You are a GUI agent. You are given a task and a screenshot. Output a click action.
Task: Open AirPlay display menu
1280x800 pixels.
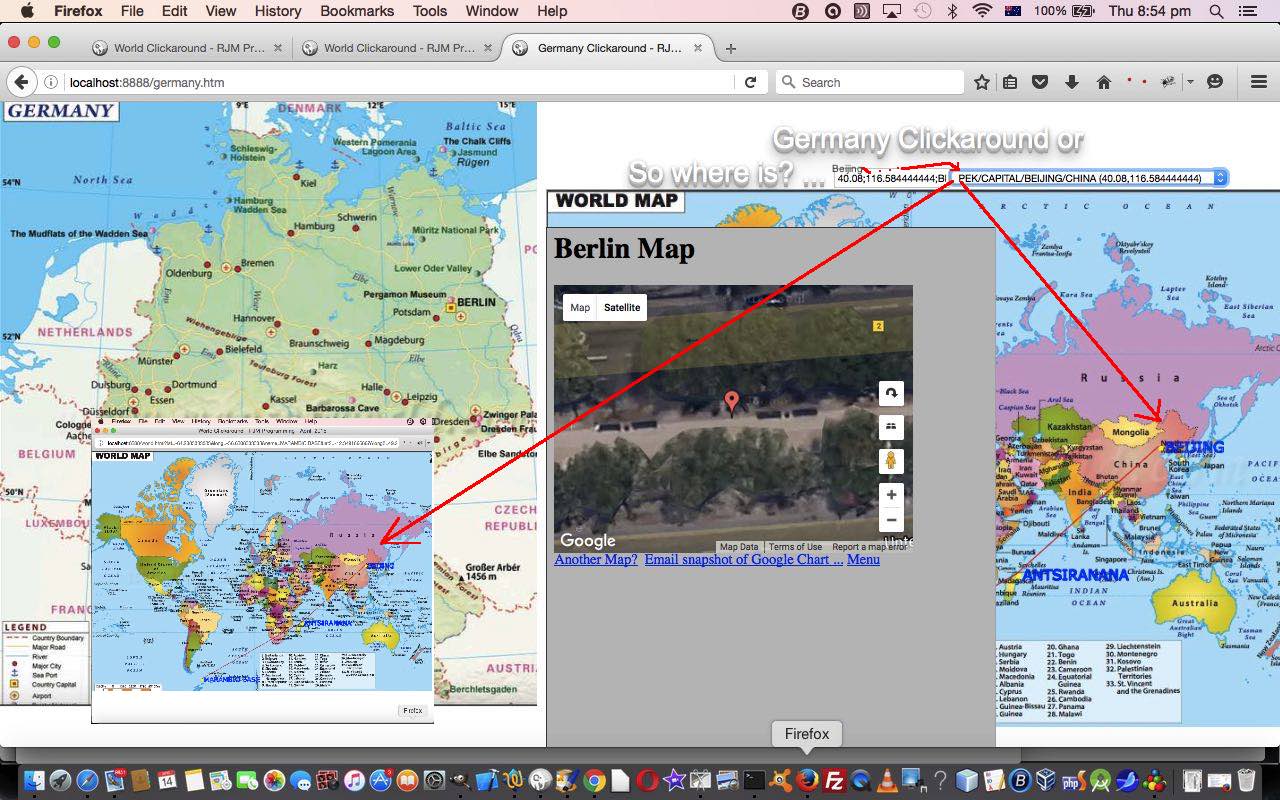click(891, 11)
